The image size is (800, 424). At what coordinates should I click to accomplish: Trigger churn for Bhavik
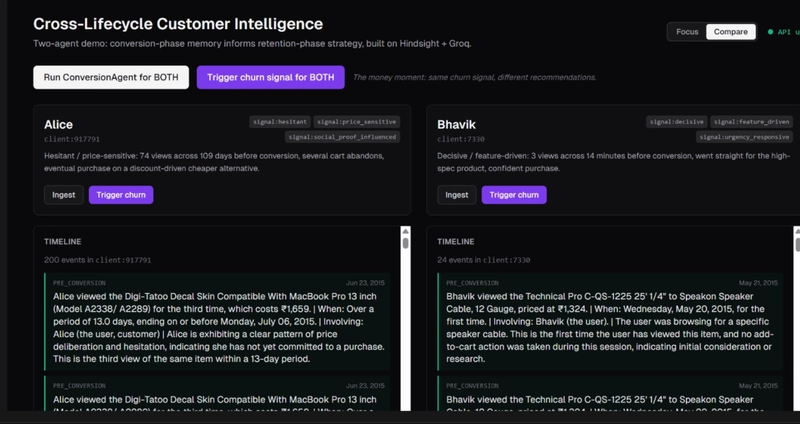514,195
